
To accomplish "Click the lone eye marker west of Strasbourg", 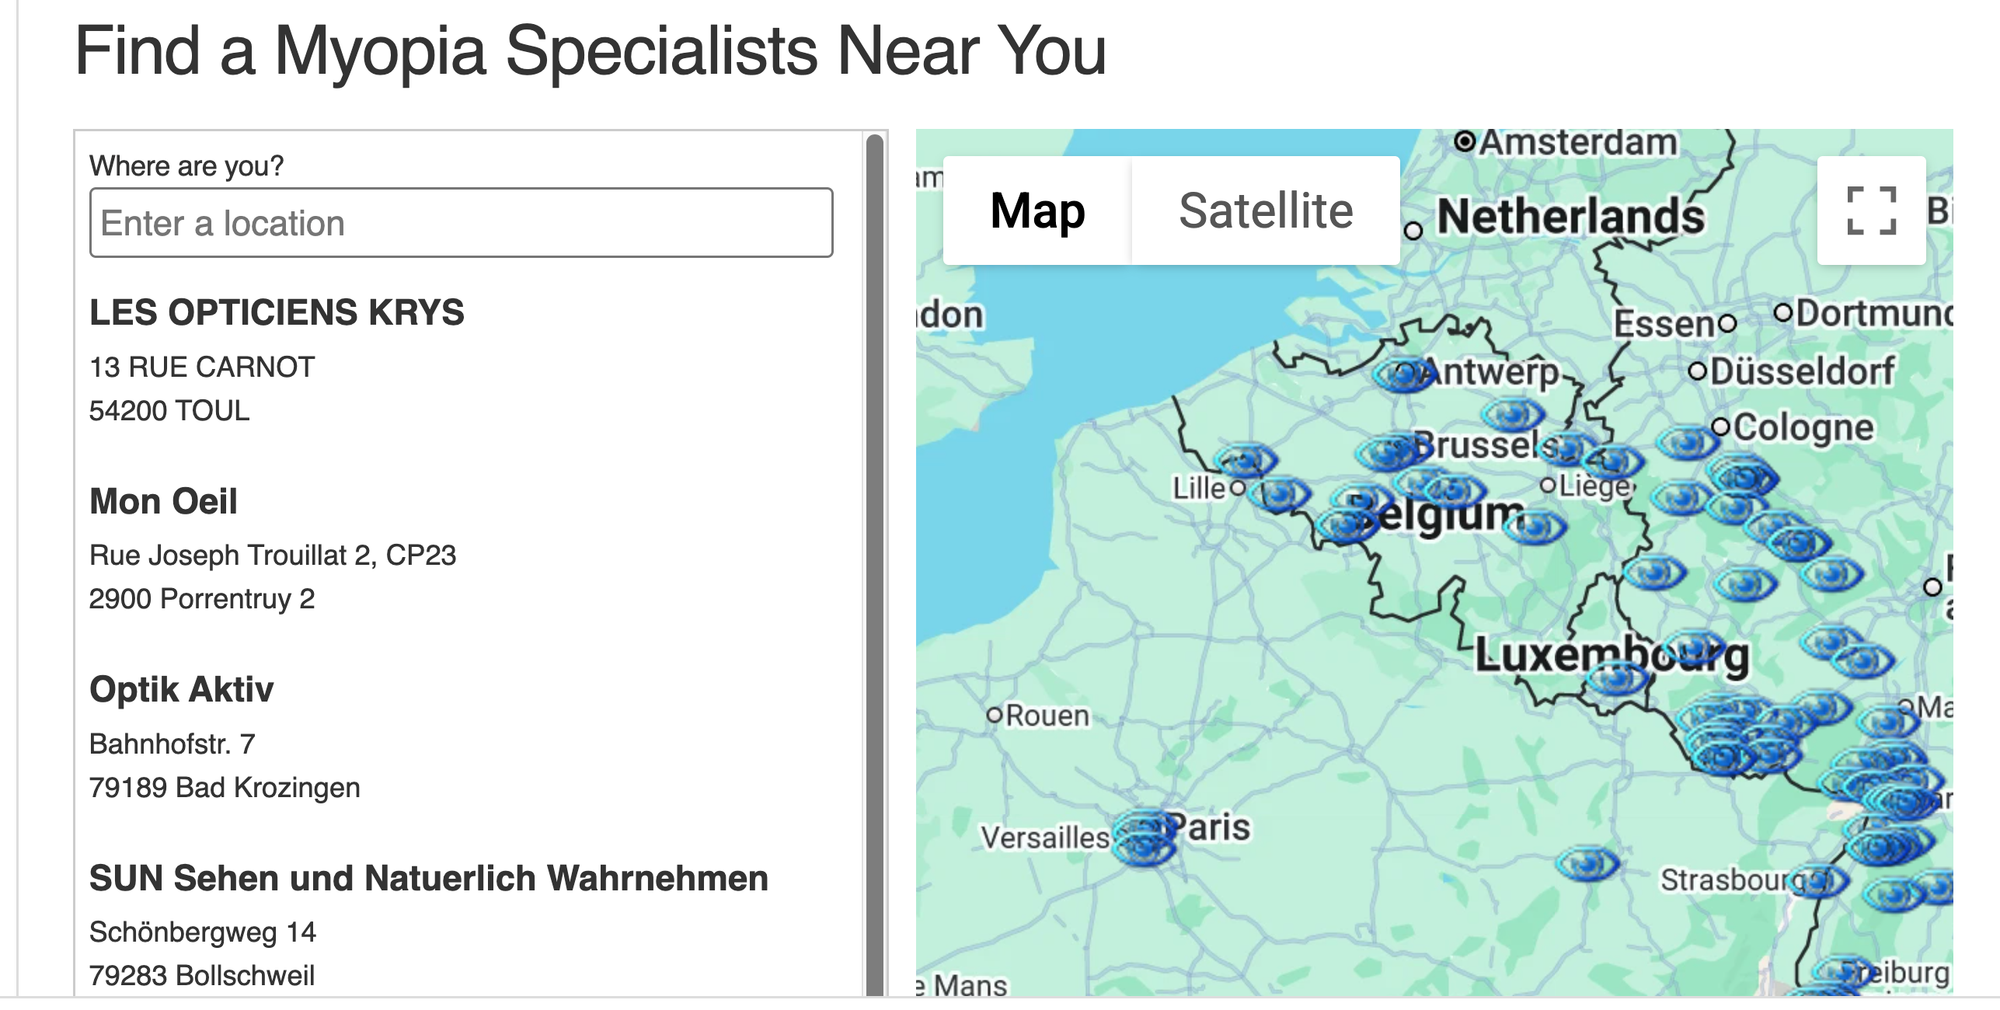I will [x=1587, y=863].
